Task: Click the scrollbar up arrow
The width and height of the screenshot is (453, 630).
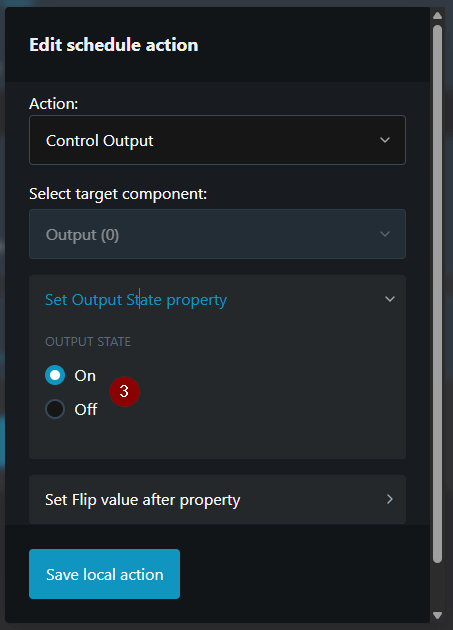Action: click(x=437, y=16)
